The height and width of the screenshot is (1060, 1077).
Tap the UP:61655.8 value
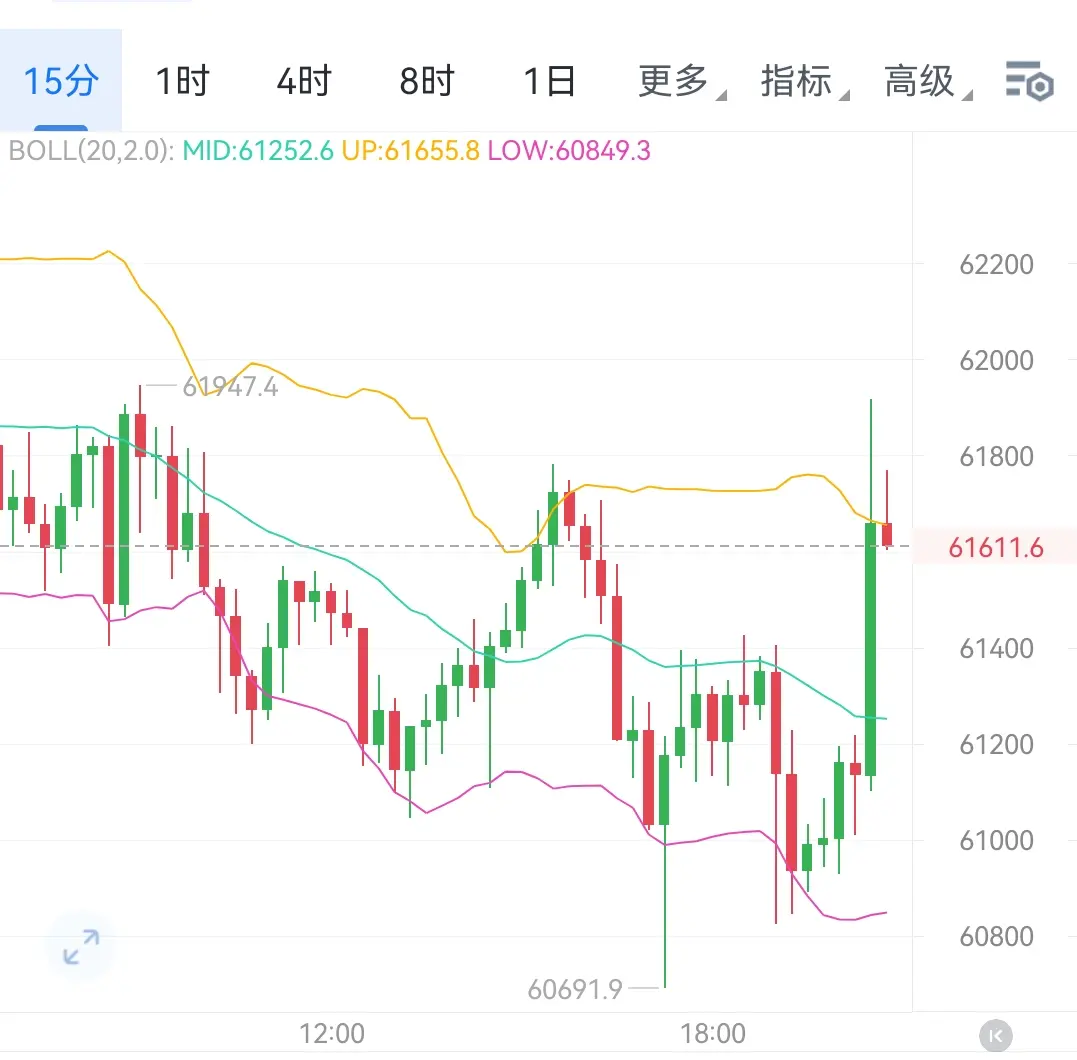tap(410, 150)
